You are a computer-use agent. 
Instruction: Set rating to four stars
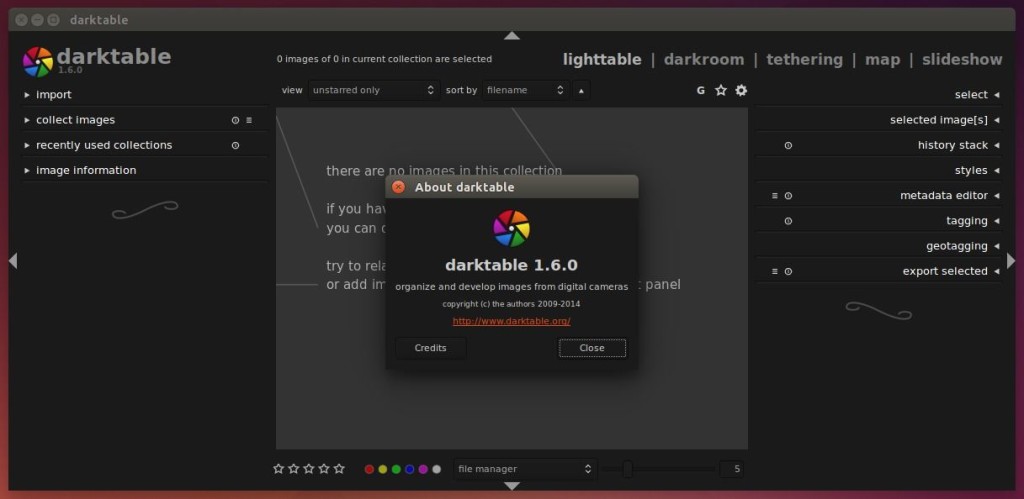click(324, 468)
